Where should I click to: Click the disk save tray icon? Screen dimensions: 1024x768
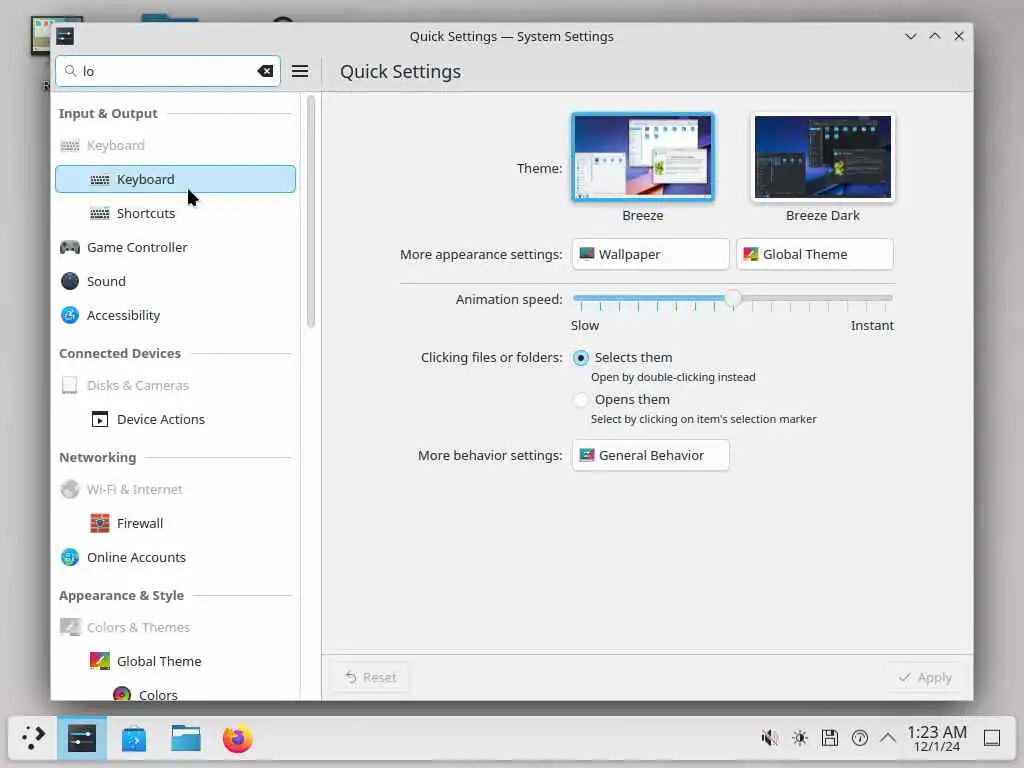coord(829,738)
